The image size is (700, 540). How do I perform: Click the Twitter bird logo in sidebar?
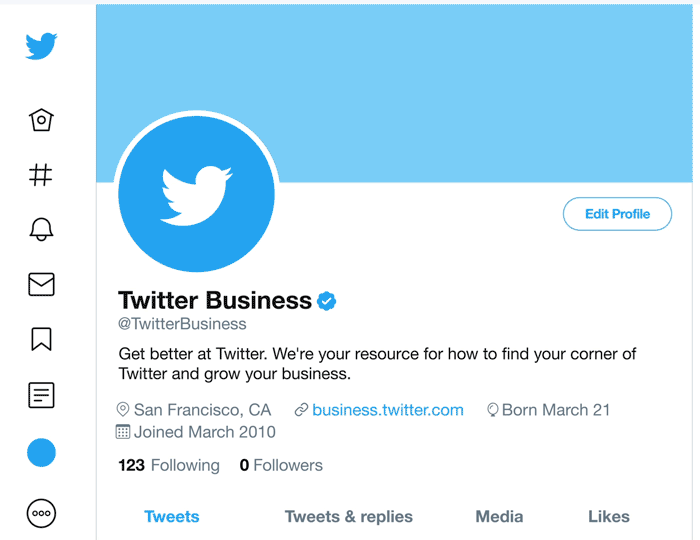point(41,46)
